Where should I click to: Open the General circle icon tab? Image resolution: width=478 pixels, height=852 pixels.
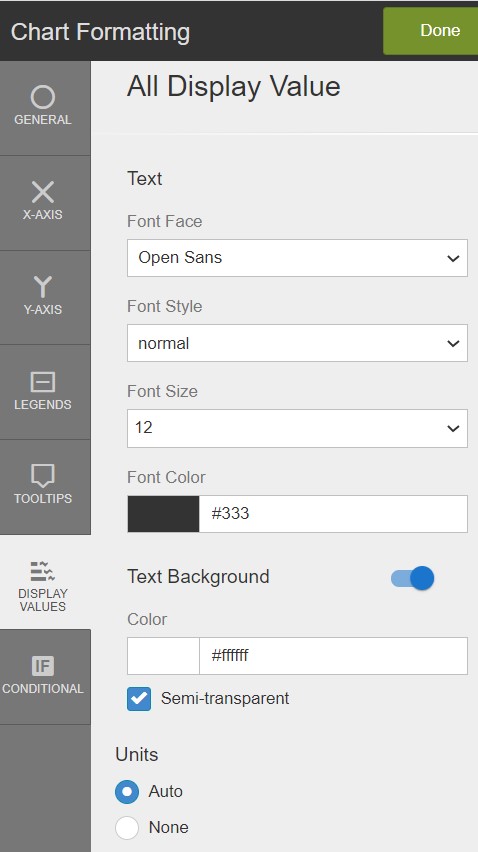pos(42,97)
